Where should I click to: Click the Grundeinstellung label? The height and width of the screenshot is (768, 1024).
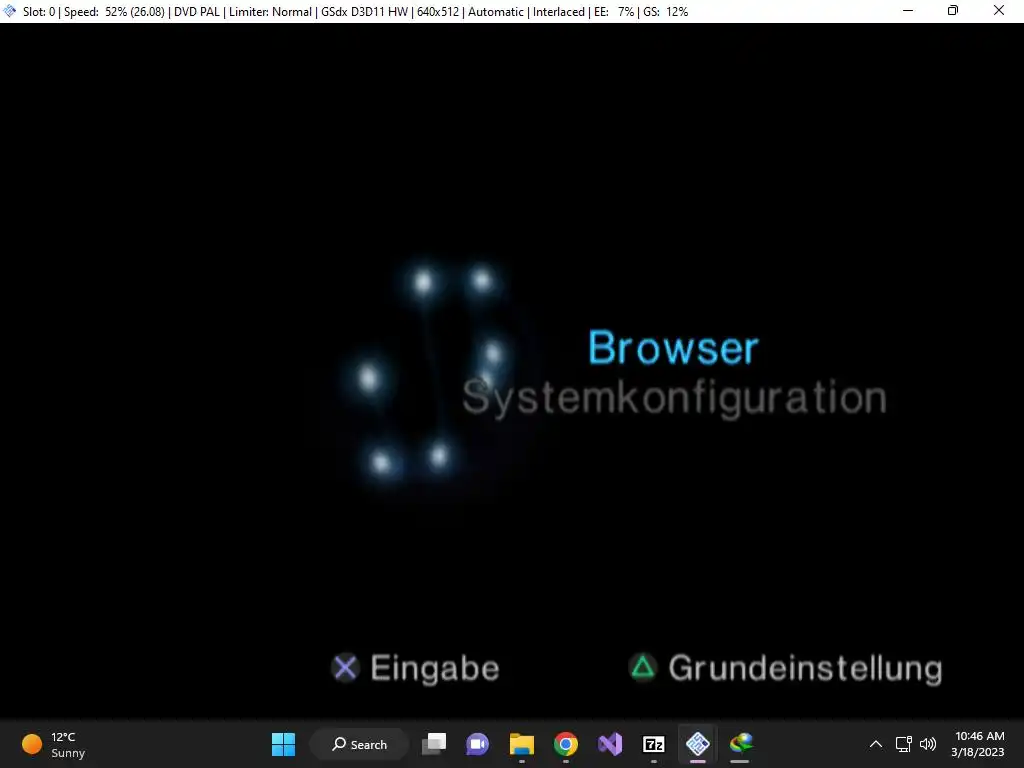click(x=805, y=669)
